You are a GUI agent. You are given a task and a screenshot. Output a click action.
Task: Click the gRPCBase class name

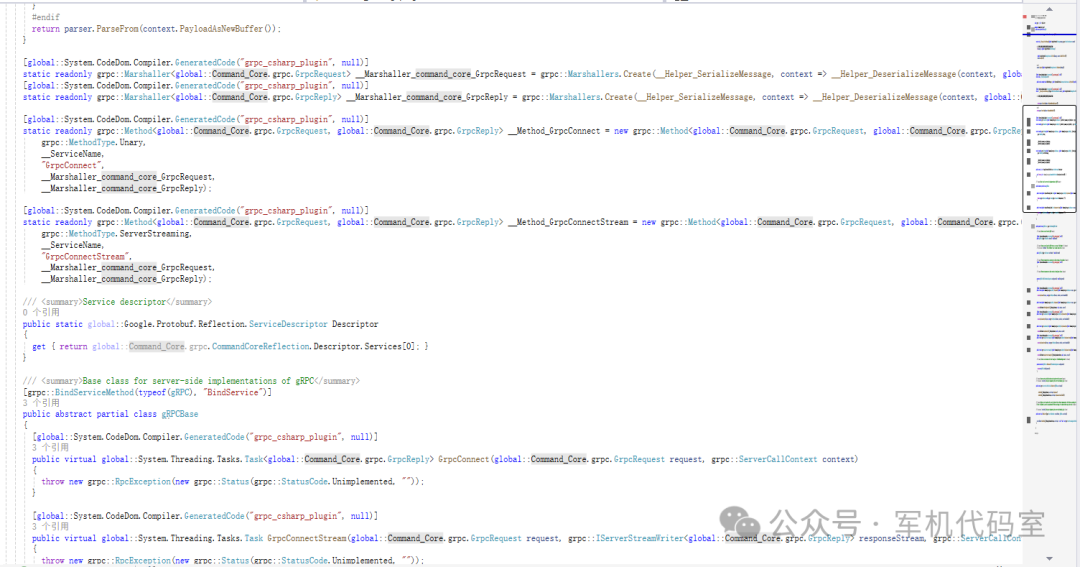(180, 414)
